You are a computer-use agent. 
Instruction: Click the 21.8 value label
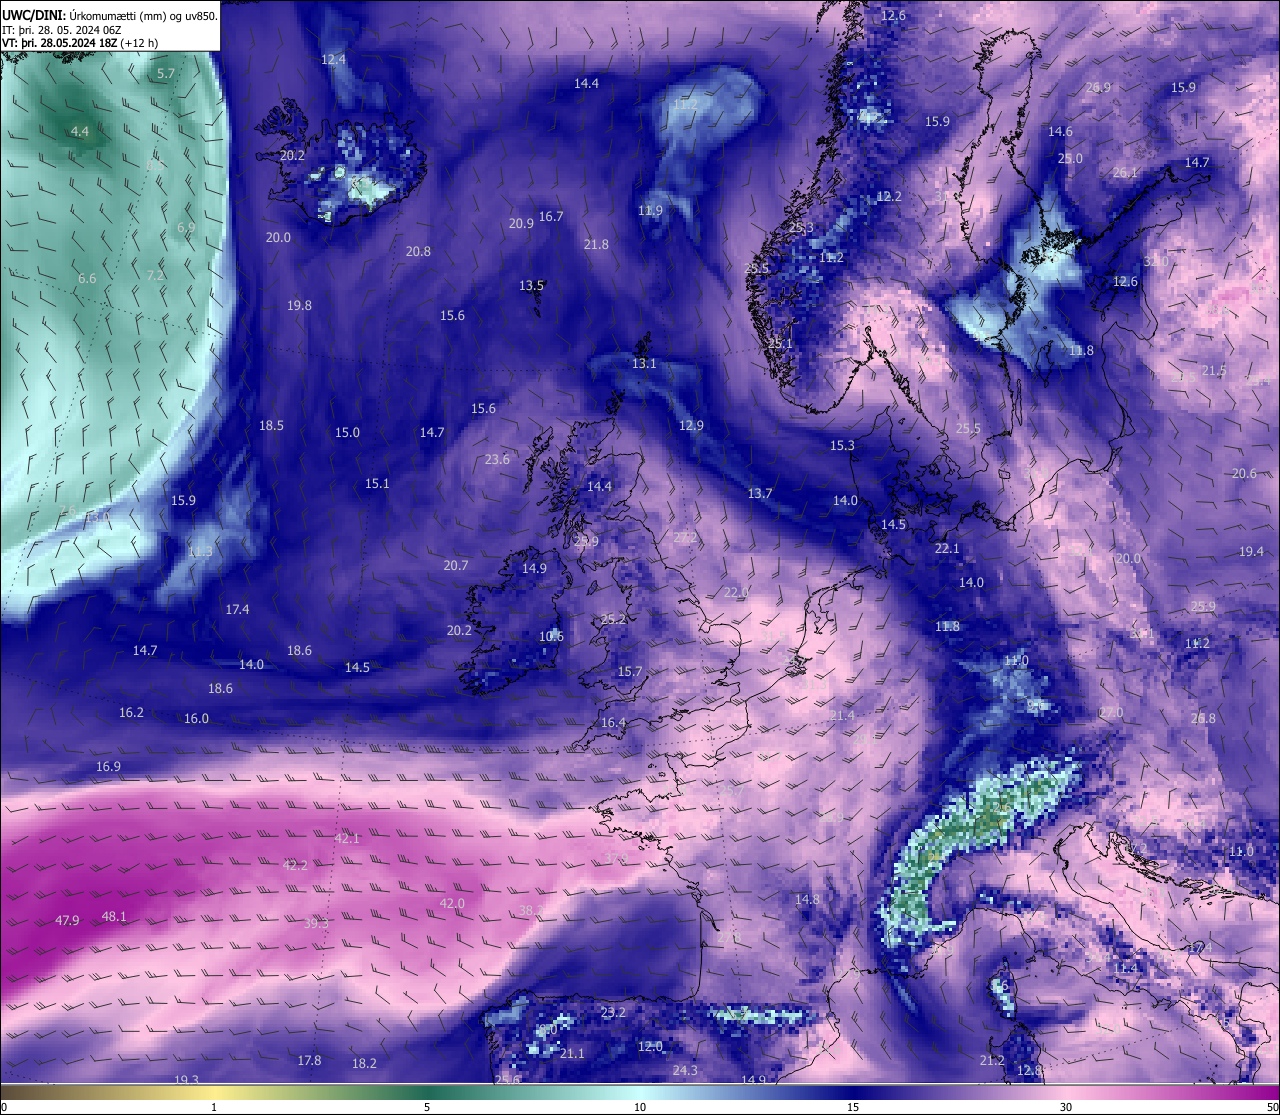pyautogui.click(x=596, y=244)
